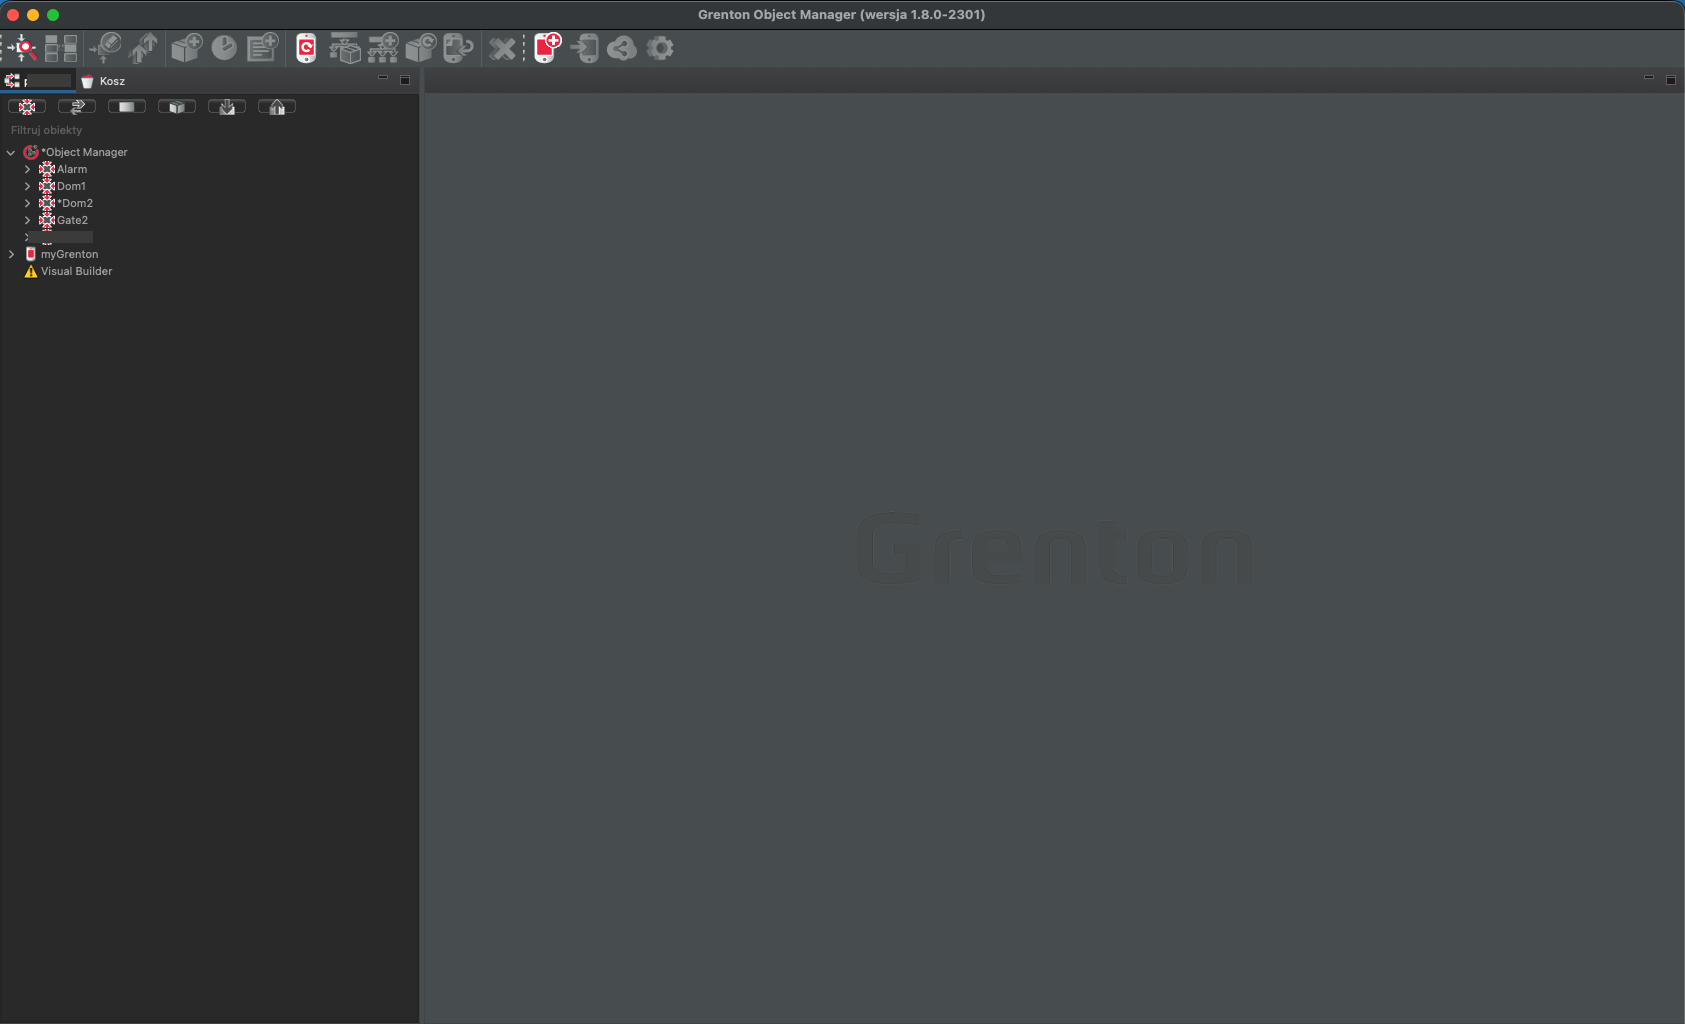Click into the Filtruj obiekty filter field
Image resolution: width=1685 pixels, height=1024 pixels.
click(x=209, y=130)
